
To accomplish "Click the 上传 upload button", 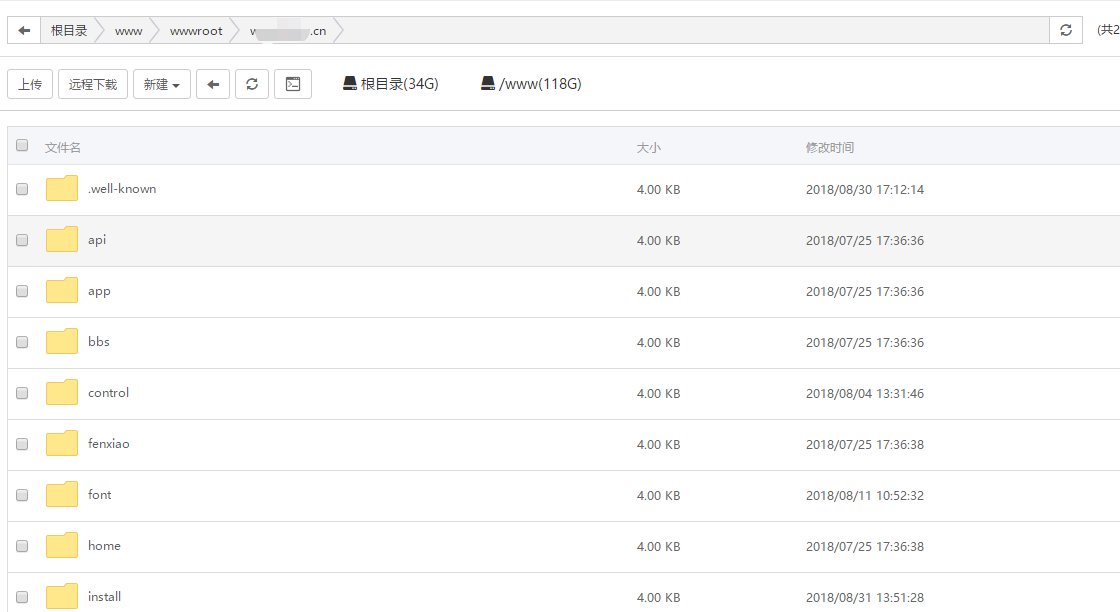I will coord(30,84).
